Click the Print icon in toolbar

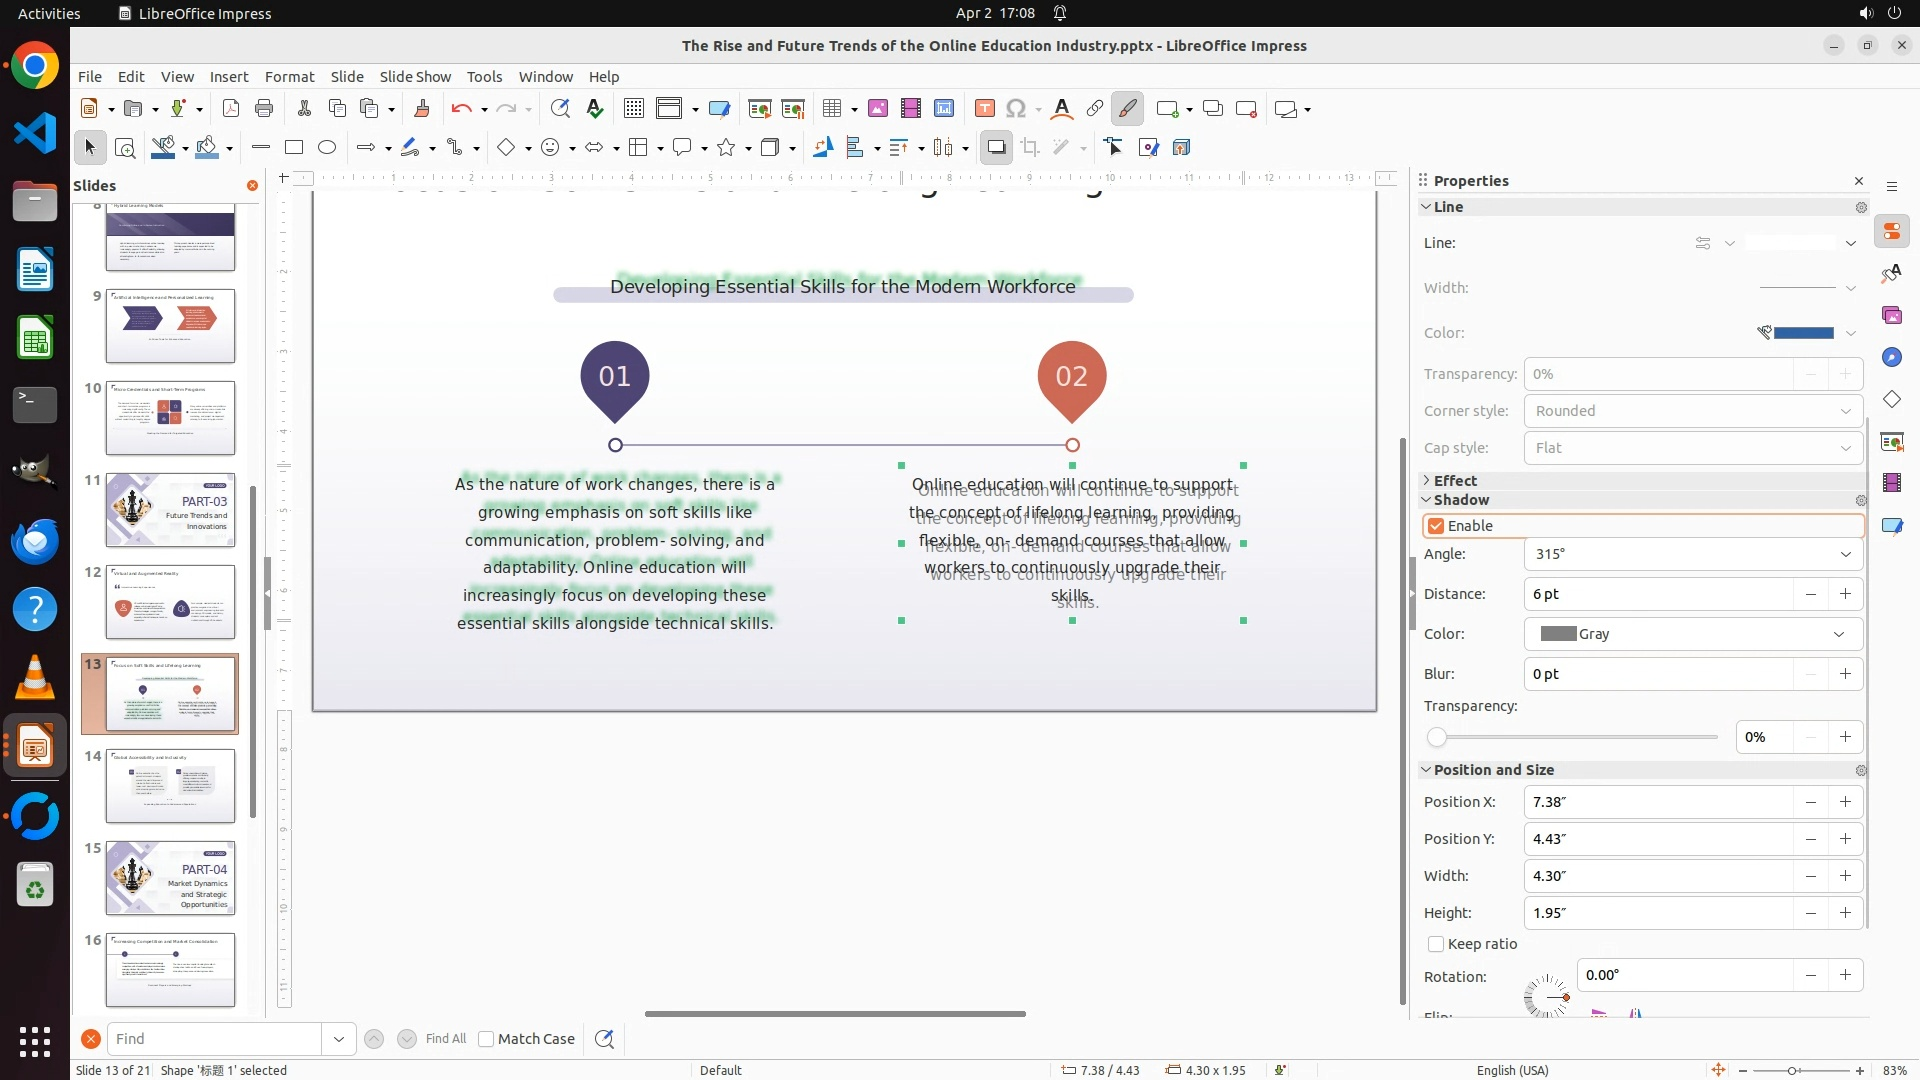[264, 109]
